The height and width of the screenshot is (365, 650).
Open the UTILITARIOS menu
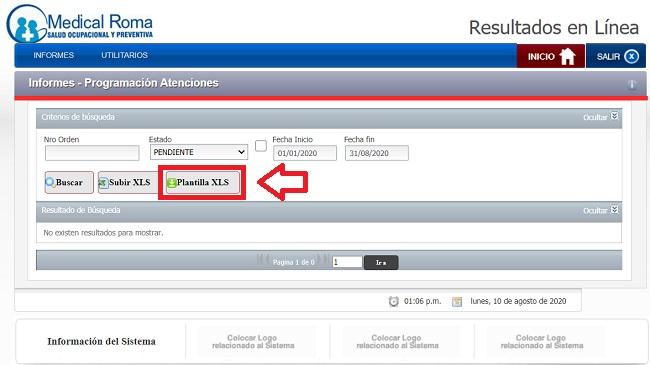coord(124,55)
